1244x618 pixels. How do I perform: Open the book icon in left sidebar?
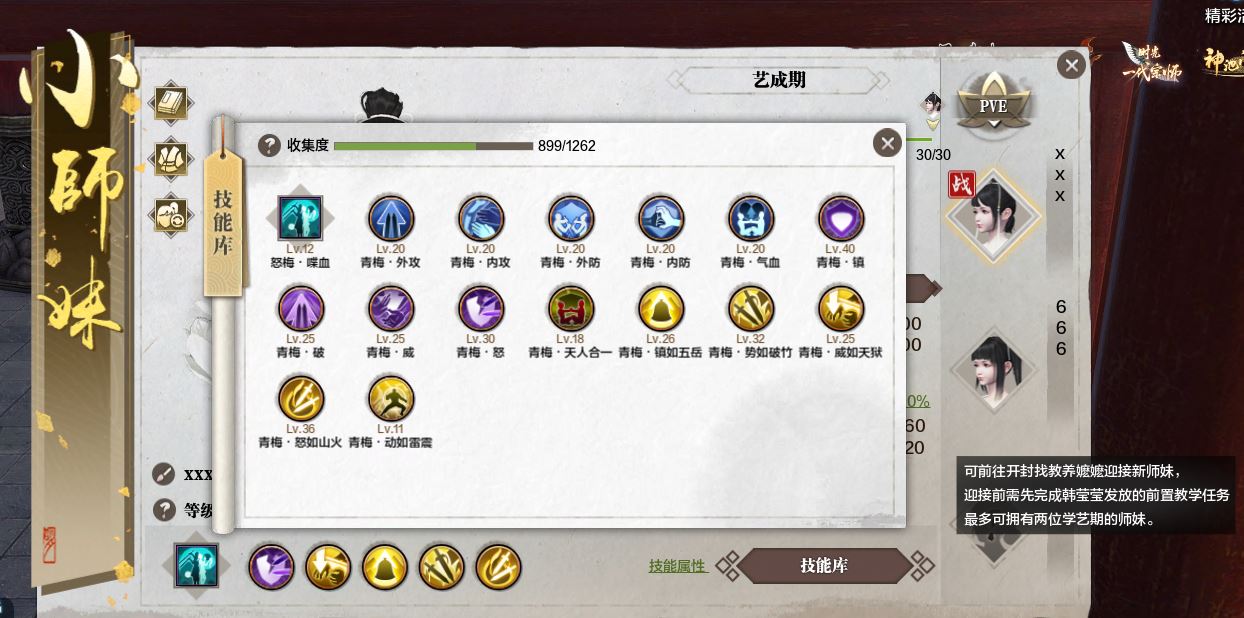pos(171,103)
